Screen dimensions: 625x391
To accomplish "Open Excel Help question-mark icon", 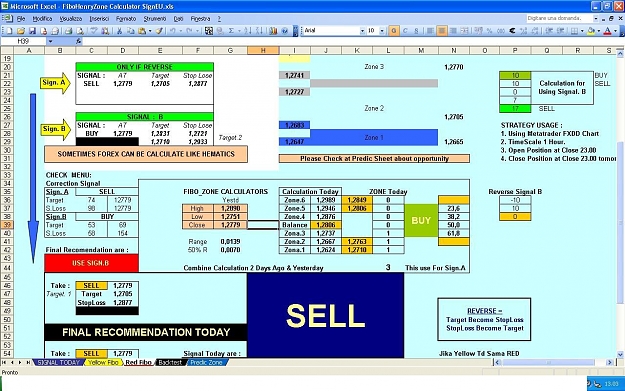I will click(285, 31).
